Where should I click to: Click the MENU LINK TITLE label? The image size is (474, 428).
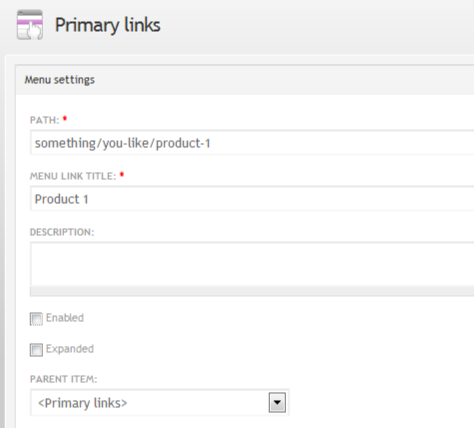point(73,176)
